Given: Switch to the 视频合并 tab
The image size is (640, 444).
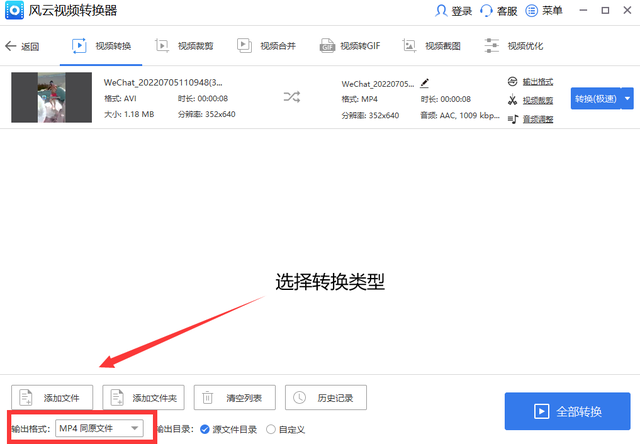Looking at the screenshot, I should tap(267, 46).
